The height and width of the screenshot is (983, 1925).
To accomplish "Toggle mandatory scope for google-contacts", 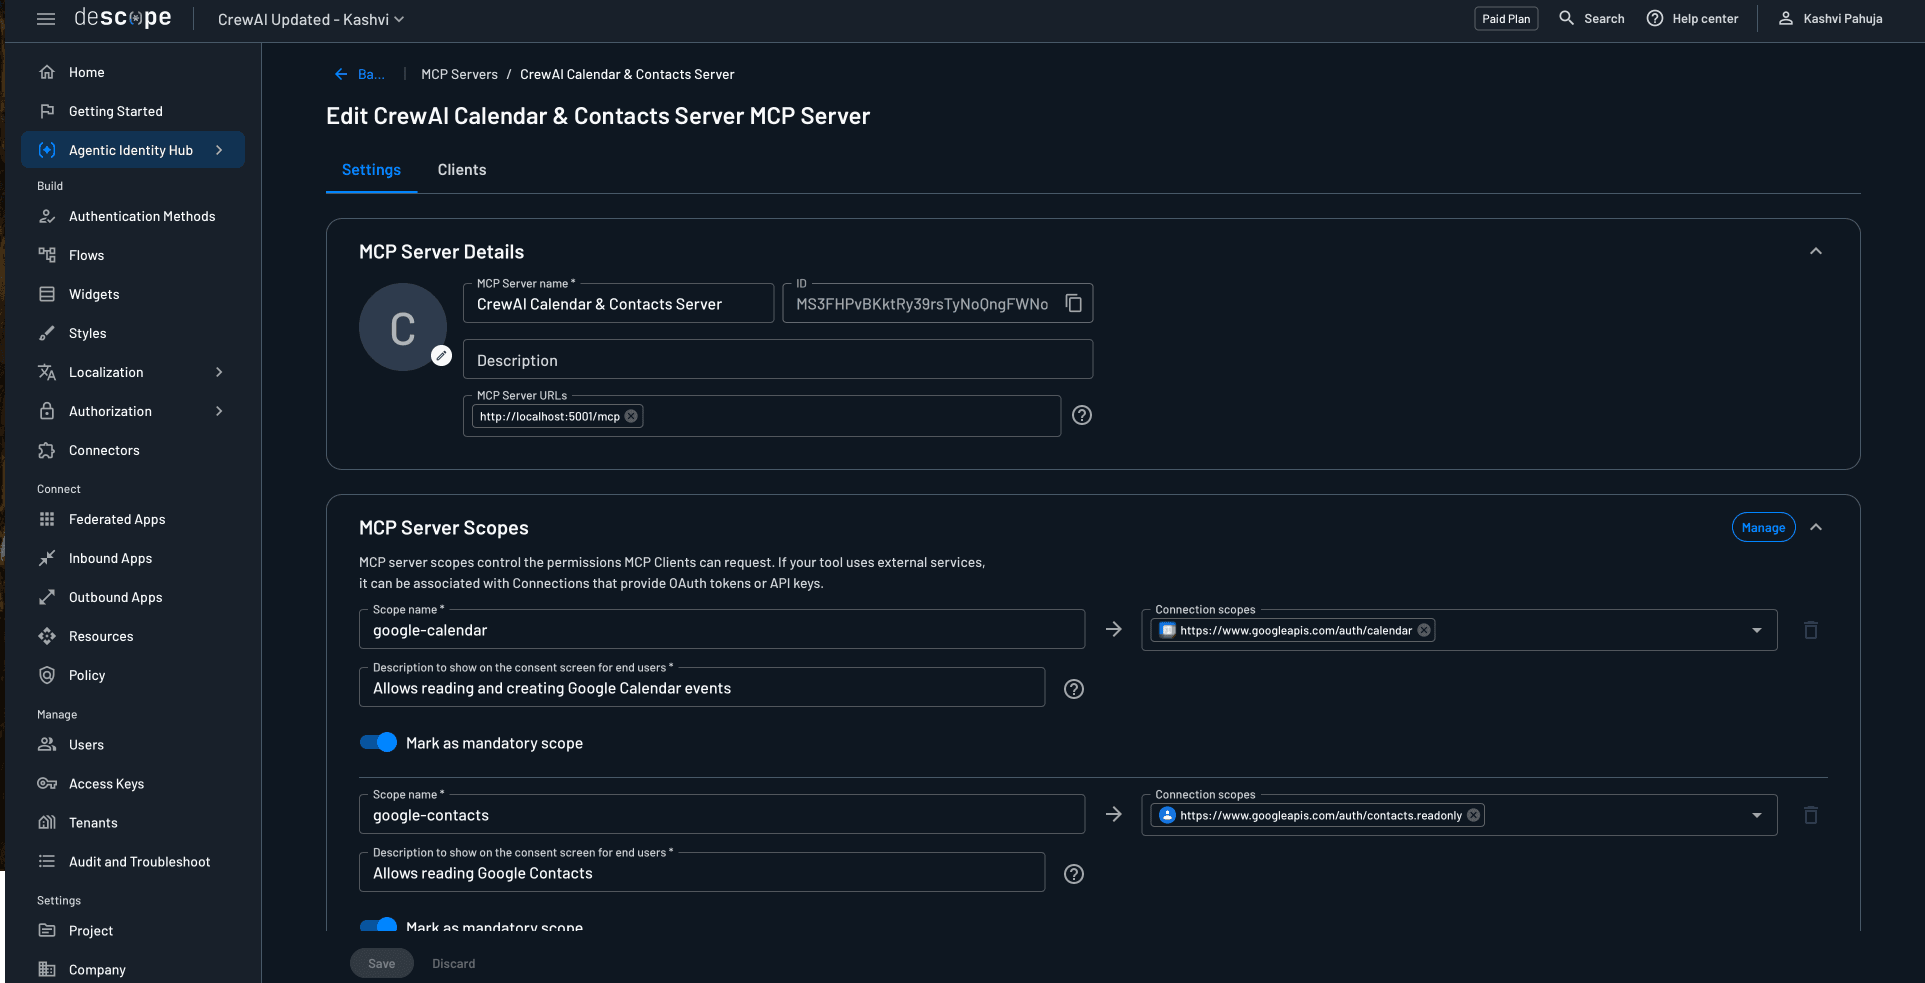I will [378, 926].
